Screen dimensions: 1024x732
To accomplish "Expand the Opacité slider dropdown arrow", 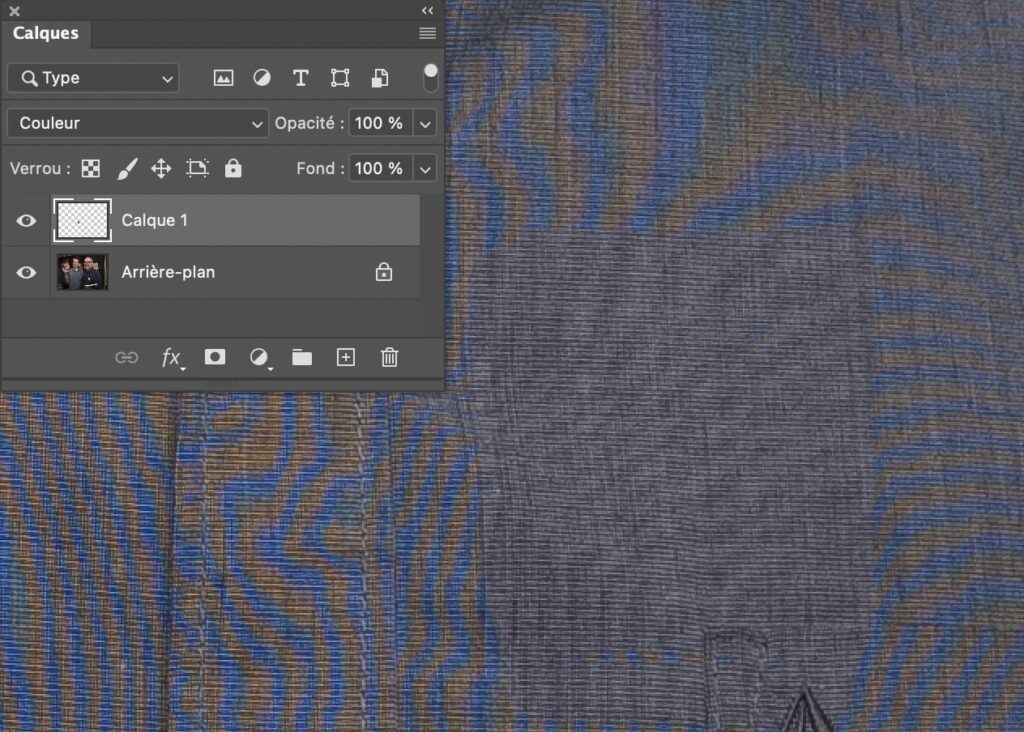I will tap(426, 123).
